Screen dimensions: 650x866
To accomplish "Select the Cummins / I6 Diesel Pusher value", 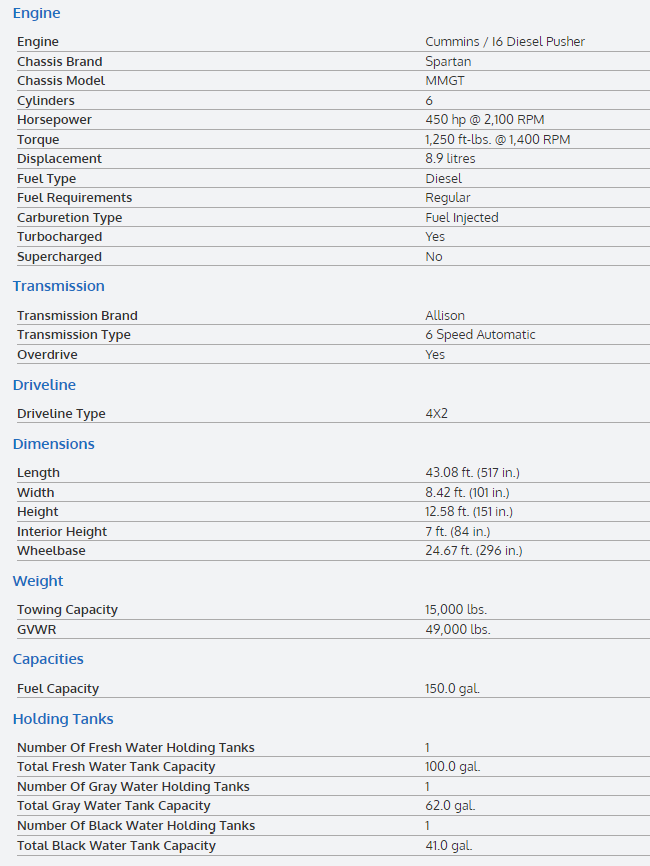I will [505, 42].
